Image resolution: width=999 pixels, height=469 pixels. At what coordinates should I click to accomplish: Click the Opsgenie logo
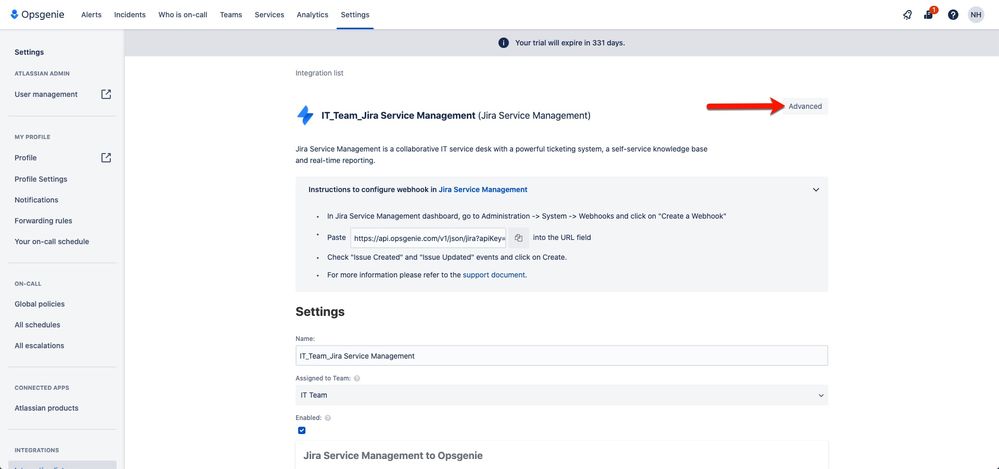[x=37, y=15]
